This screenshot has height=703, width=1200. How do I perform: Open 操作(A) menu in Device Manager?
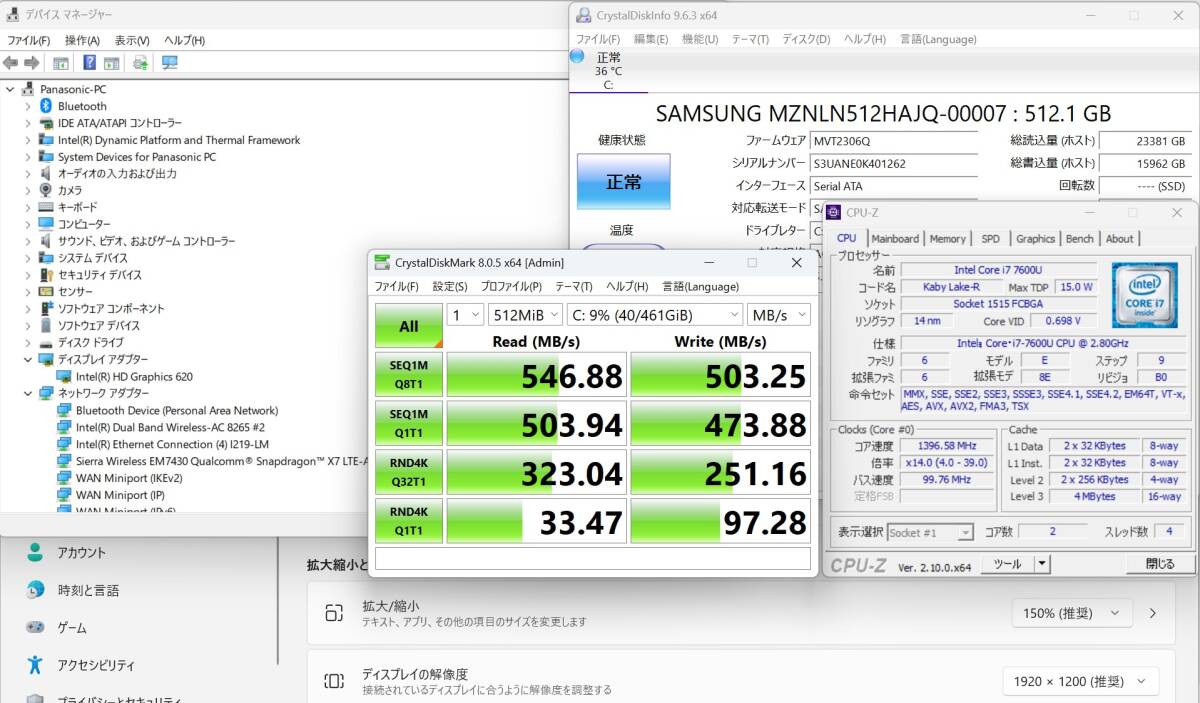click(x=82, y=40)
